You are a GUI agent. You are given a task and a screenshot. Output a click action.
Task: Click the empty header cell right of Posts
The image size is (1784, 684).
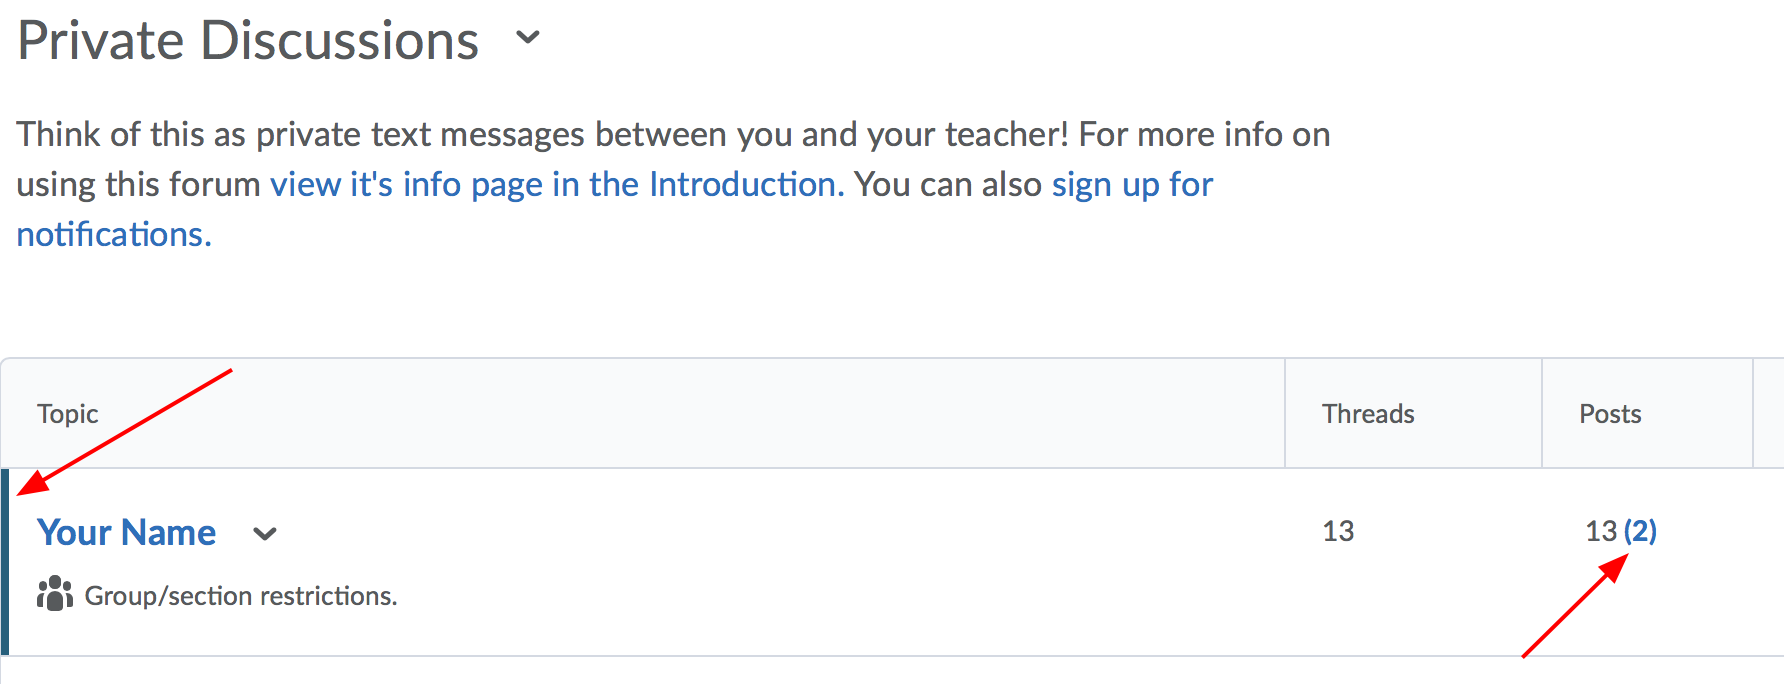(x=1768, y=414)
